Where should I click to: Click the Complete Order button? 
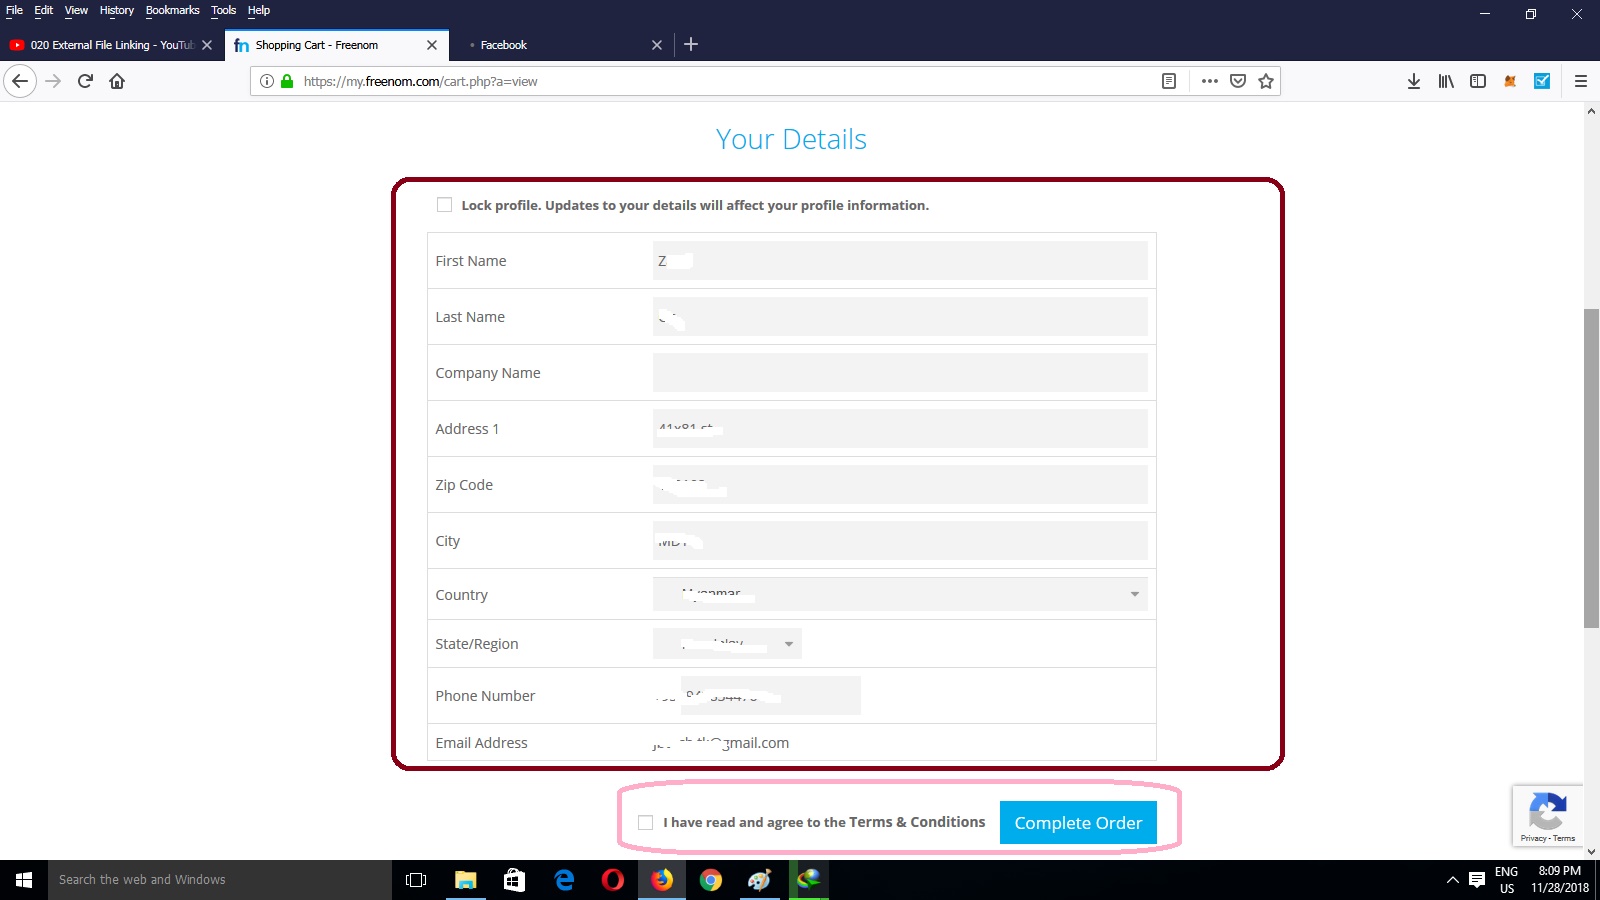(1078, 822)
